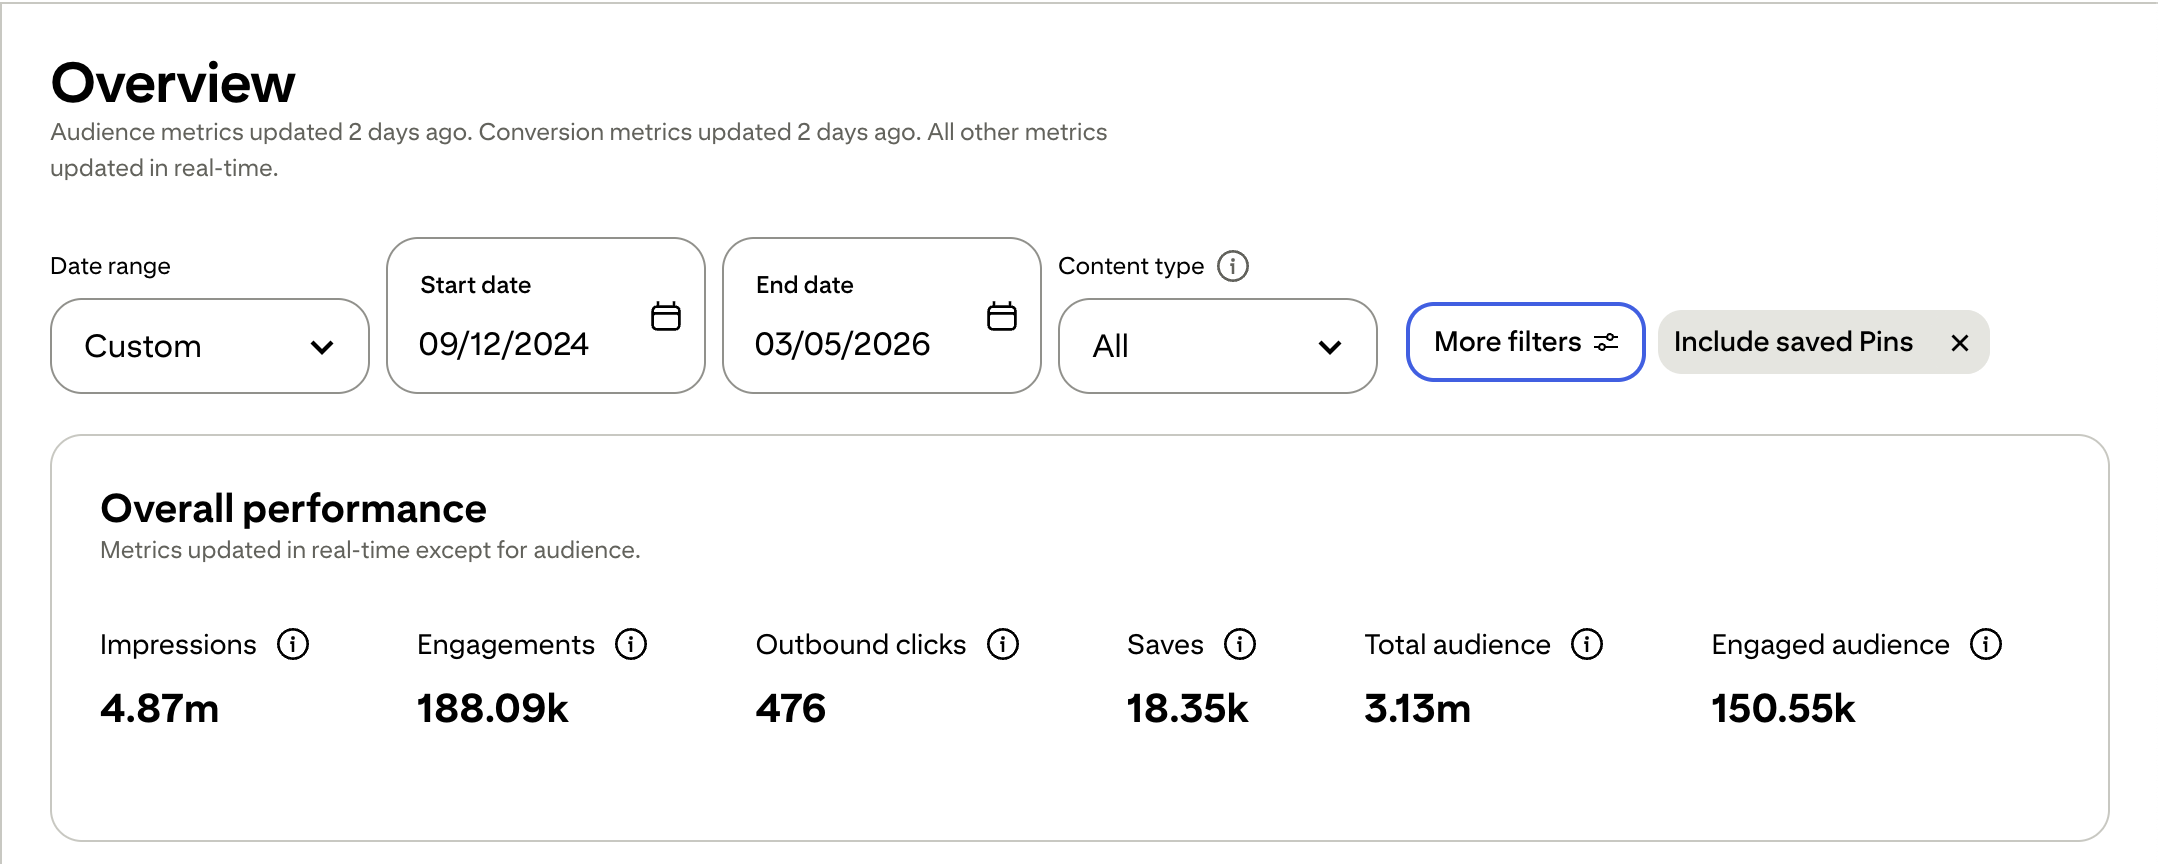Image resolution: width=2158 pixels, height=864 pixels.
Task: Click the Saves info icon
Action: click(x=1240, y=644)
